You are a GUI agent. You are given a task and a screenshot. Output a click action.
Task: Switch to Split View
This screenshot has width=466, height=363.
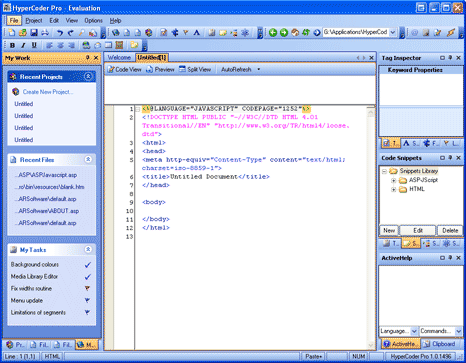tap(195, 70)
